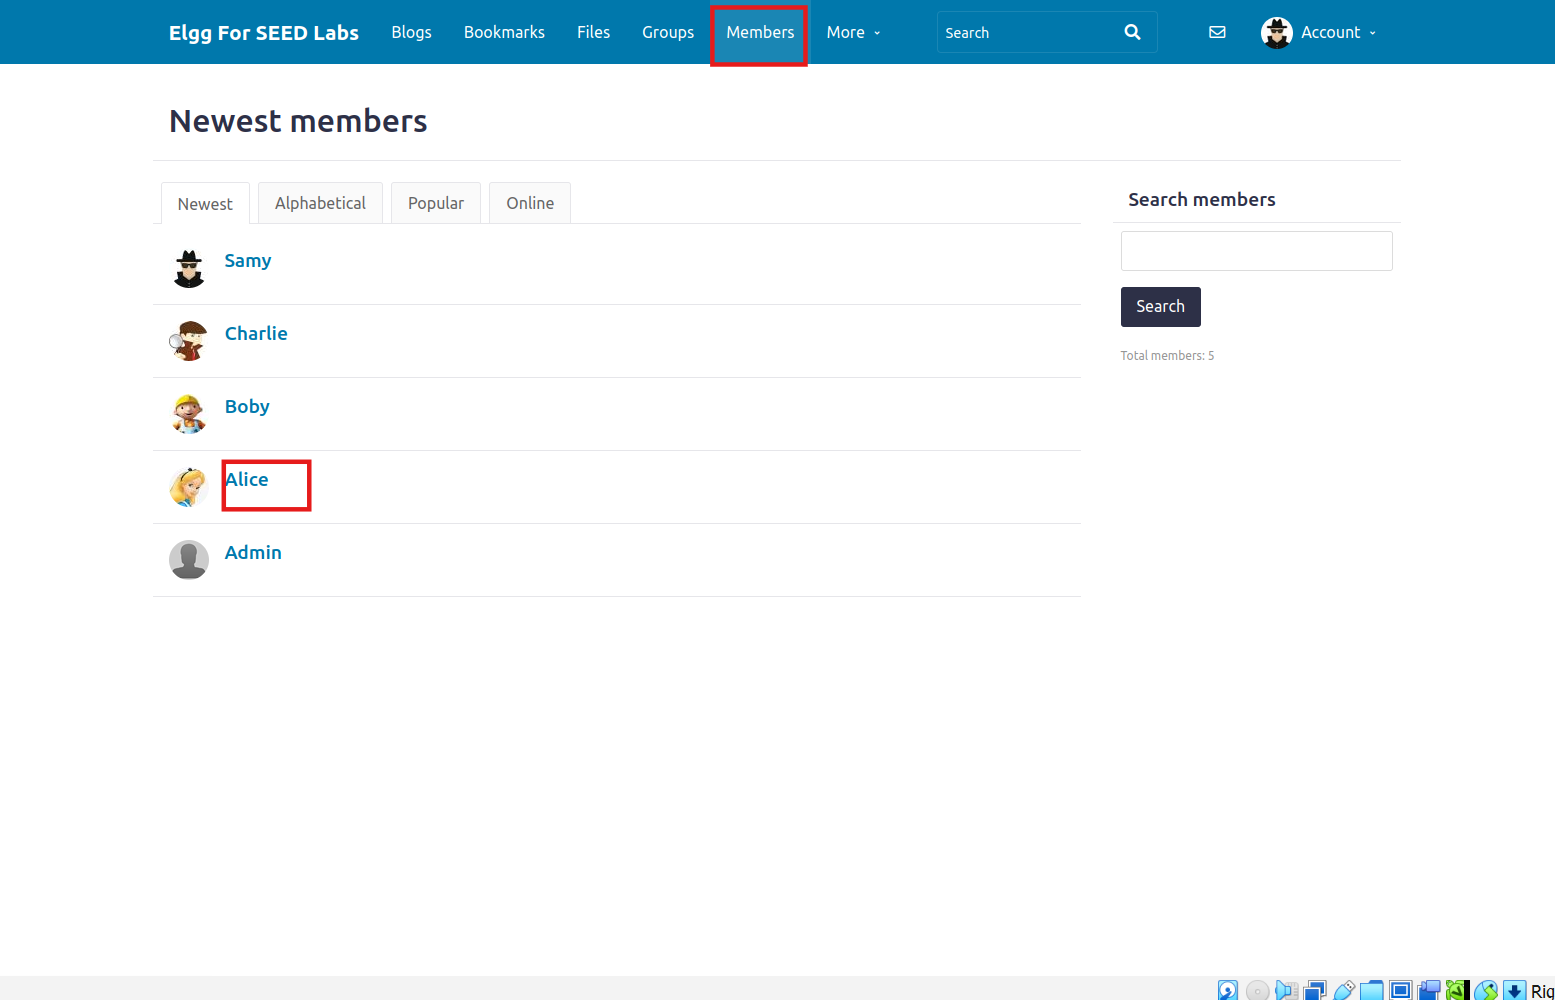Open Charlie's avatar picture
Screen dimensions: 1555x1000
click(x=189, y=341)
